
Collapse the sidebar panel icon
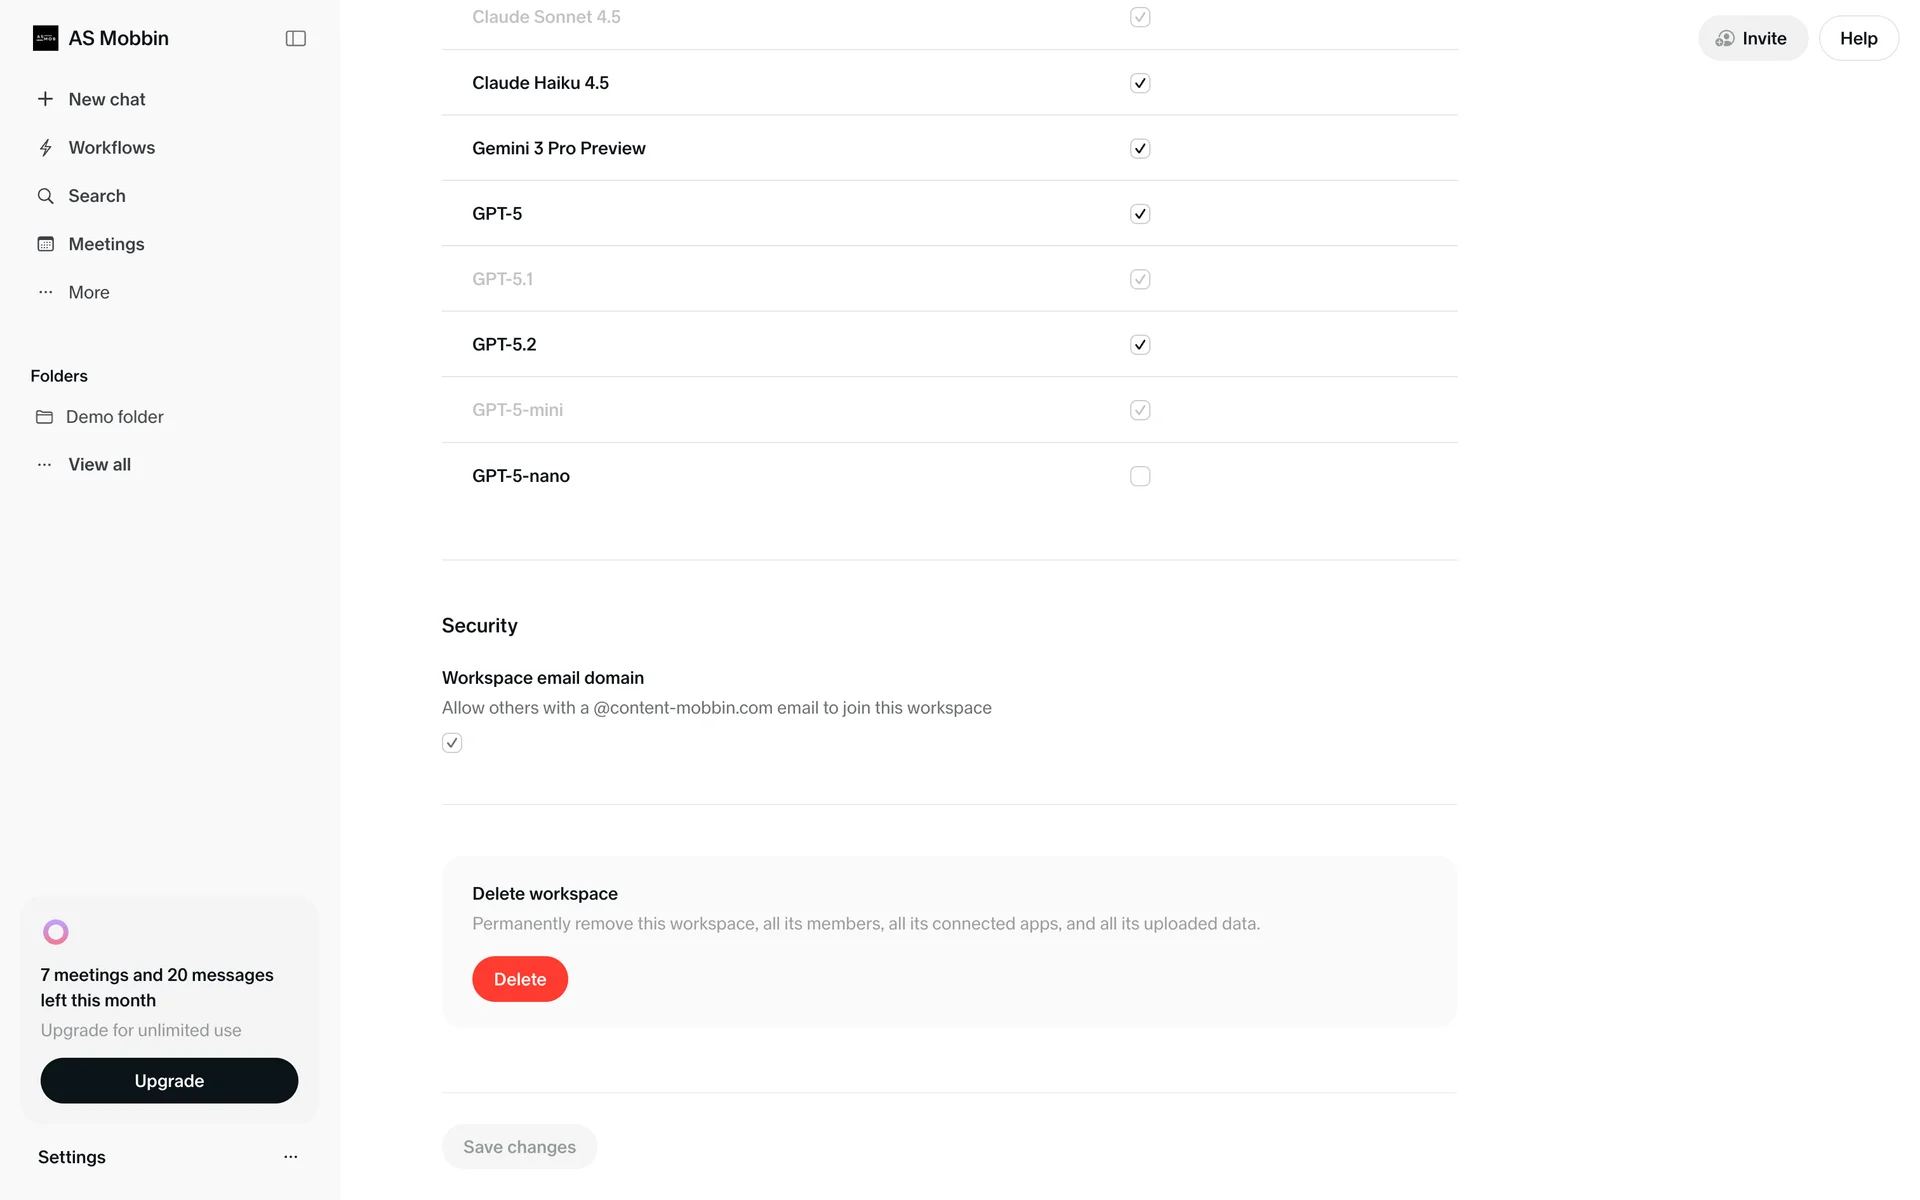[x=295, y=38]
